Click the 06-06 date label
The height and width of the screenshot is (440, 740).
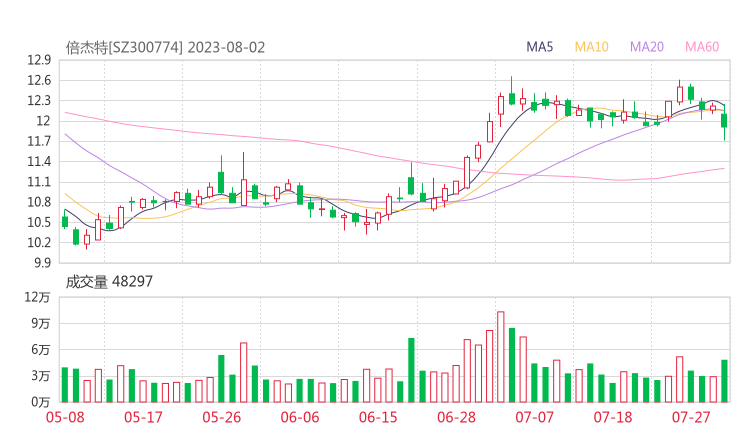[300, 417]
